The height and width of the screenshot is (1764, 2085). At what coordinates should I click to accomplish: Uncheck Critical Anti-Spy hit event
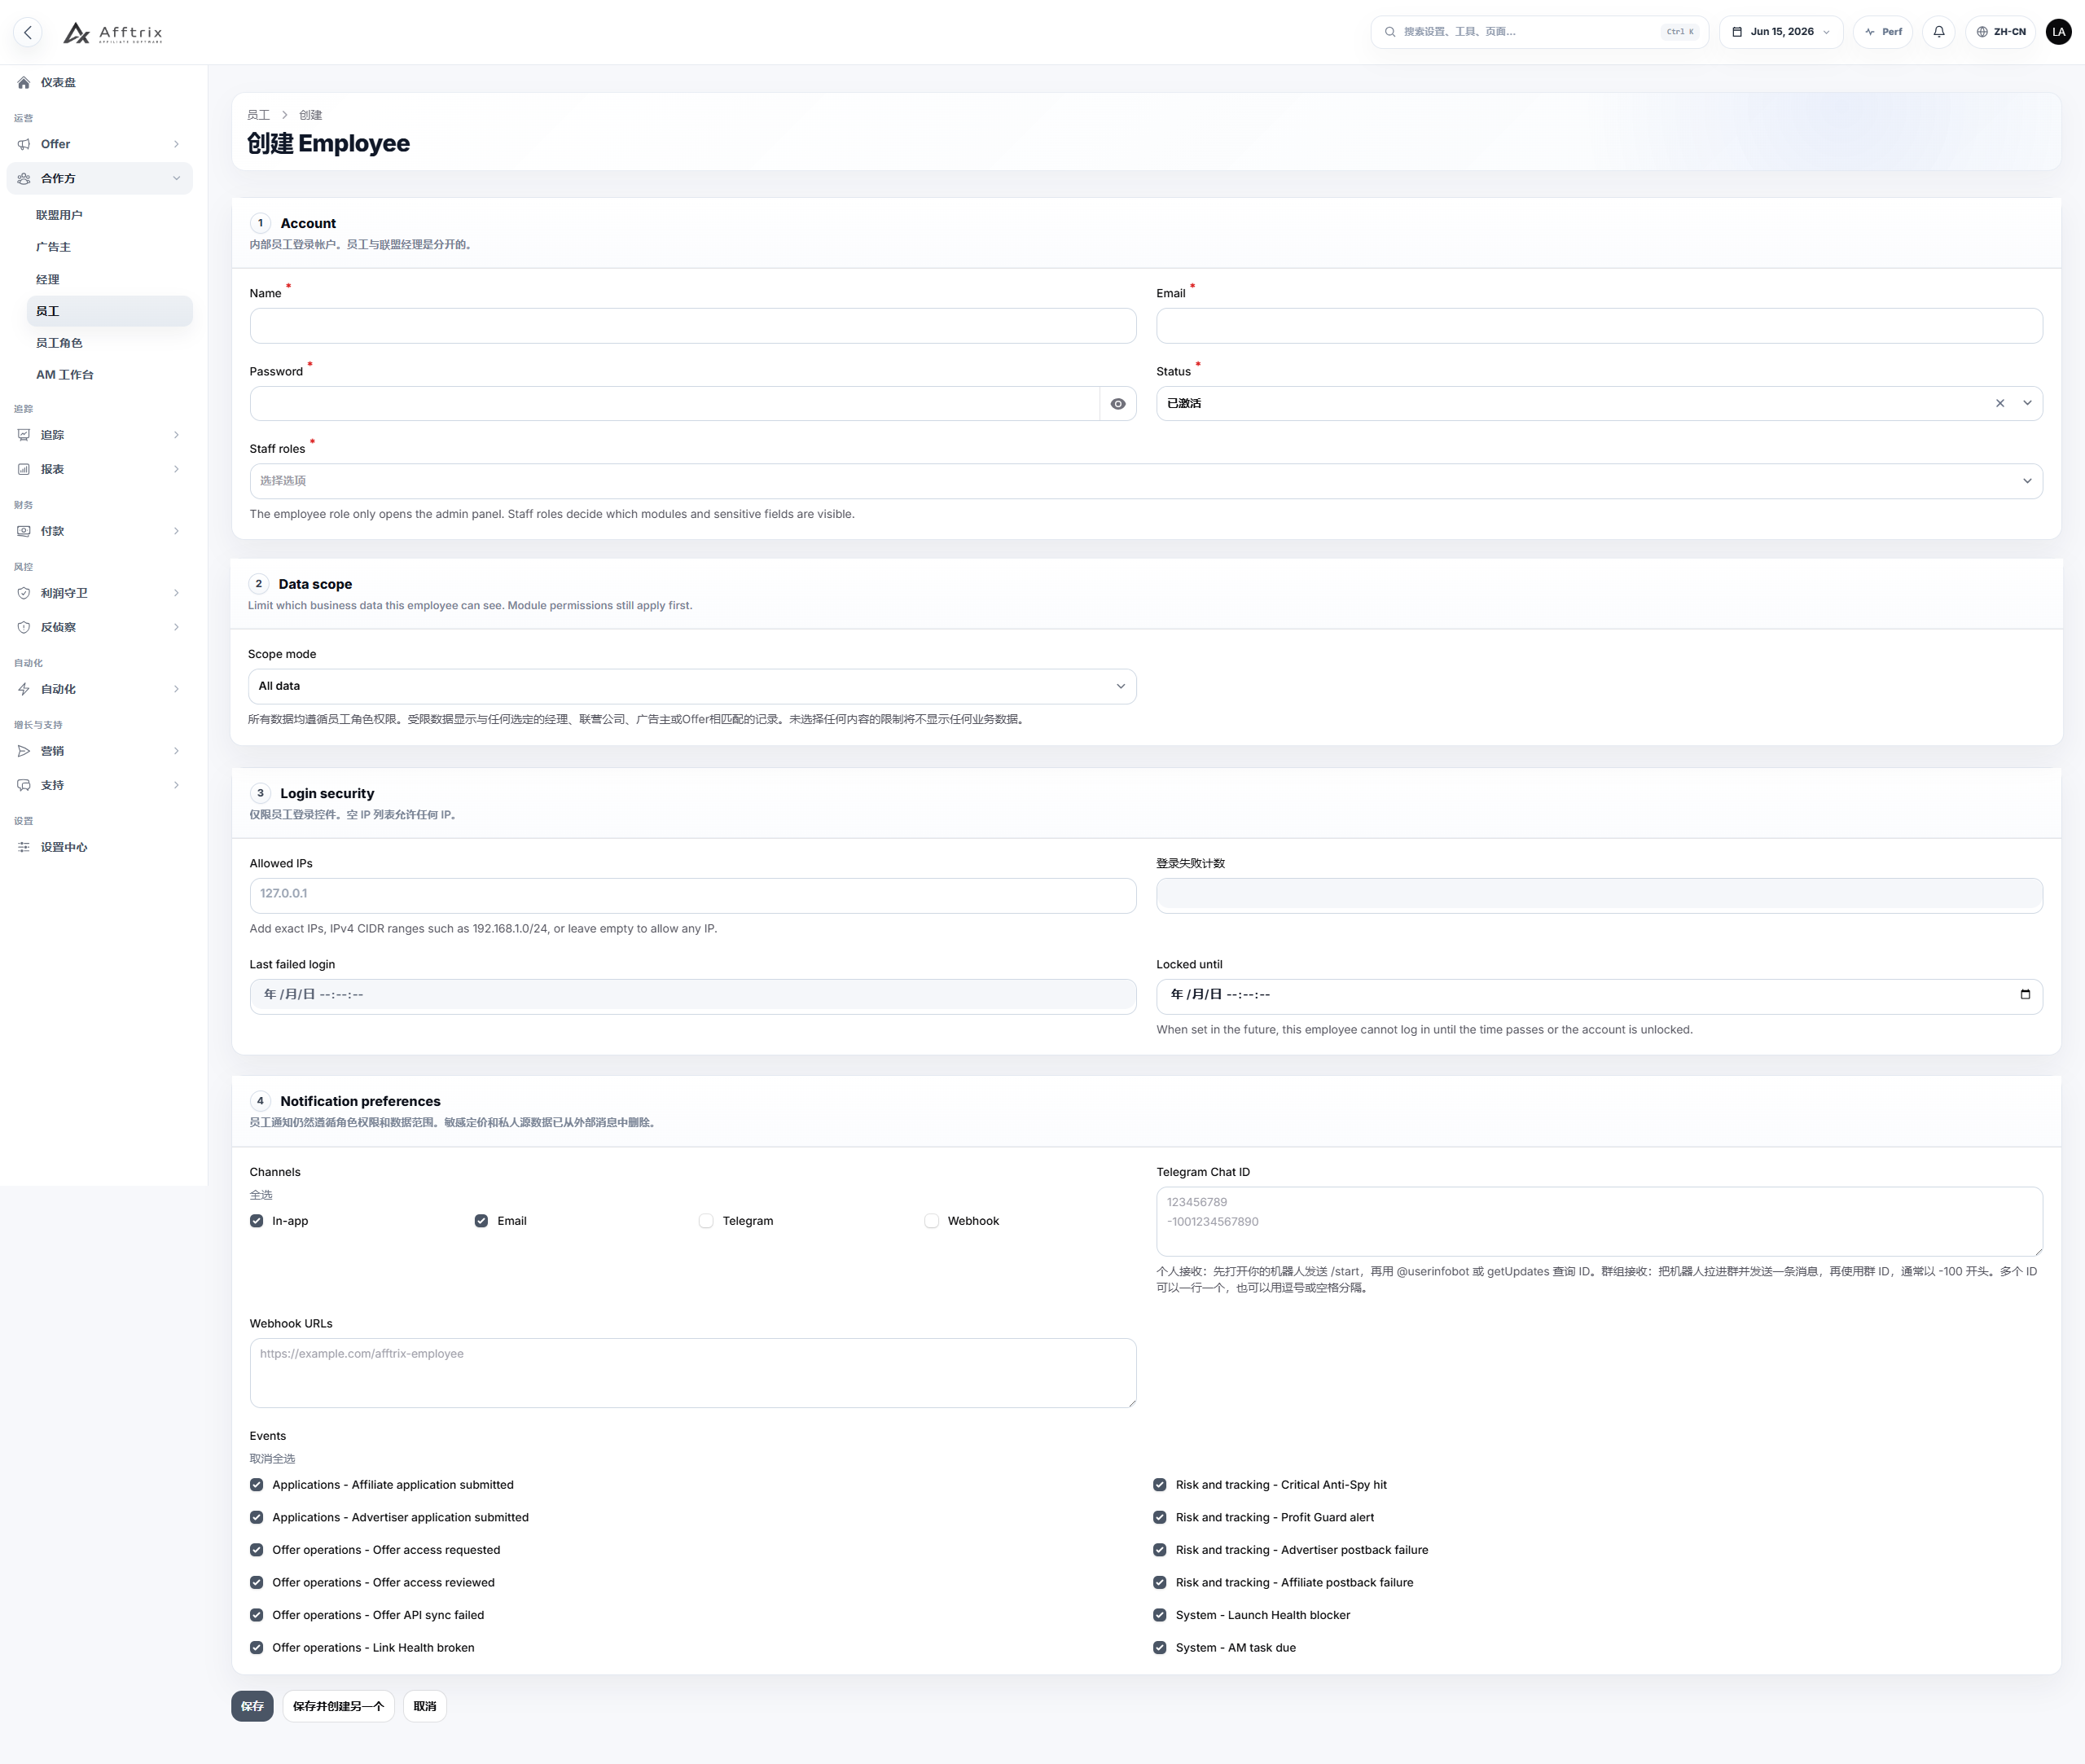tap(1160, 1485)
